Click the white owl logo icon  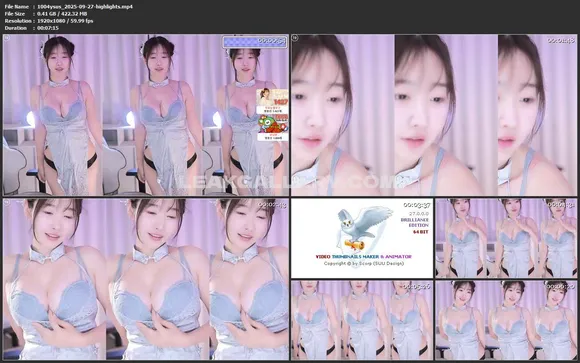tap(364, 228)
